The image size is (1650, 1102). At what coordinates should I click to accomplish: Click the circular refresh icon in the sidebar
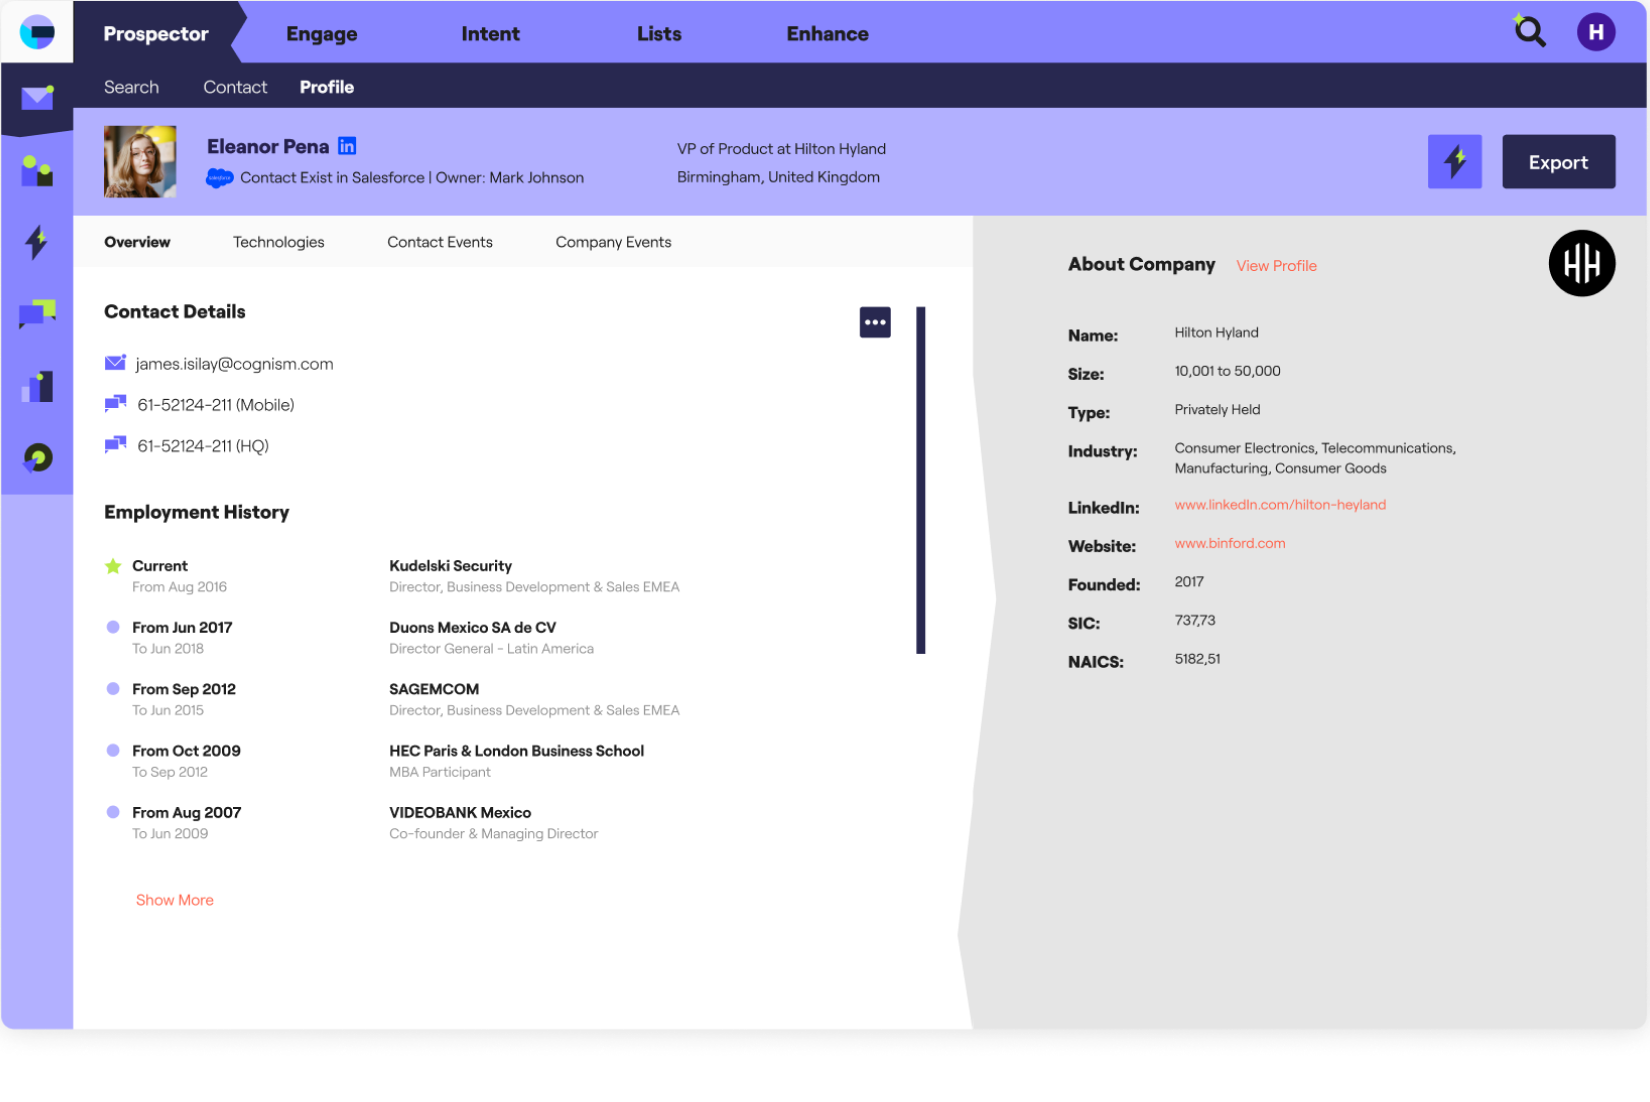click(x=37, y=458)
